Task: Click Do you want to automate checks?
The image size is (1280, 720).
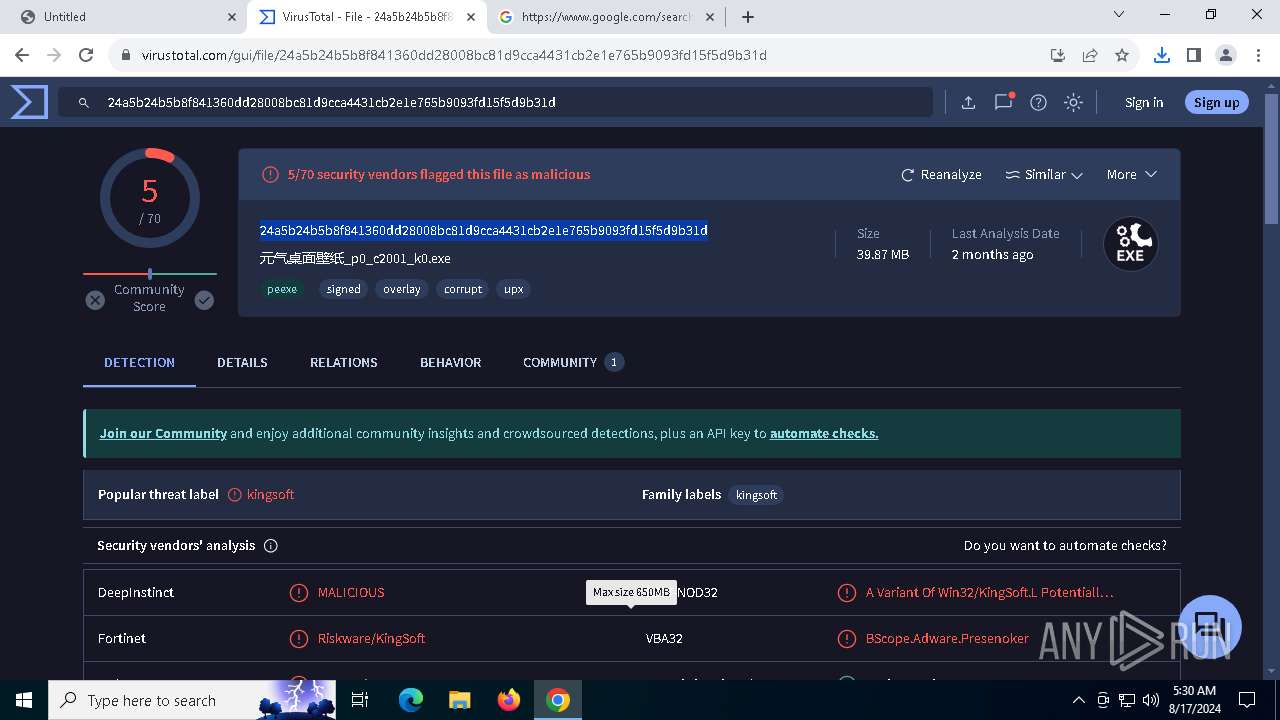Action: [1065, 545]
